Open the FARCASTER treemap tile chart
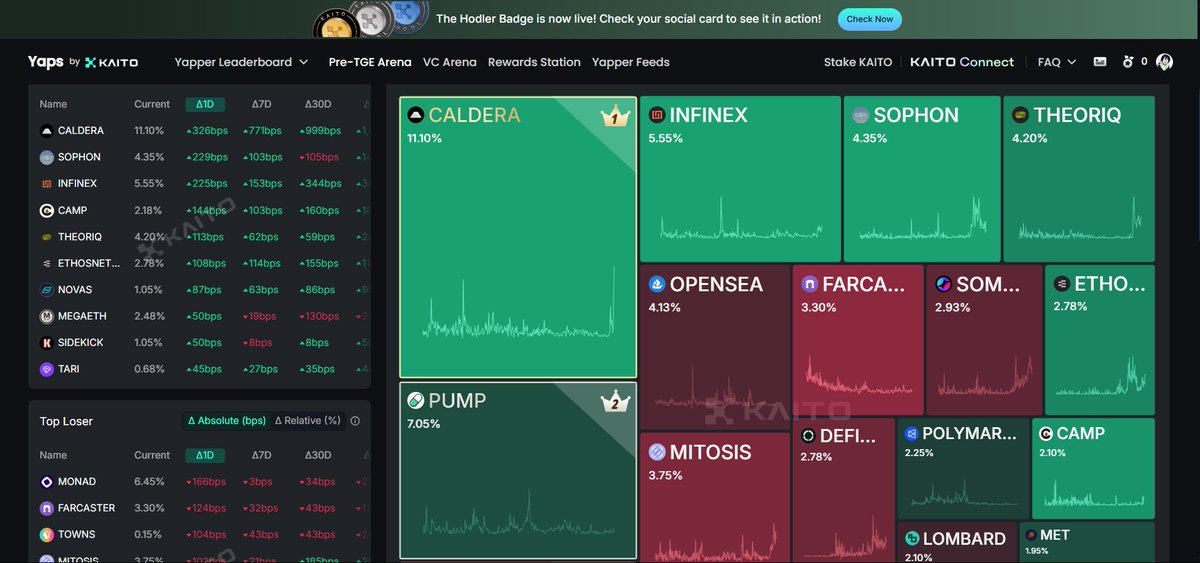The height and width of the screenshot is (563, 1200). click(x=857, y=341)
